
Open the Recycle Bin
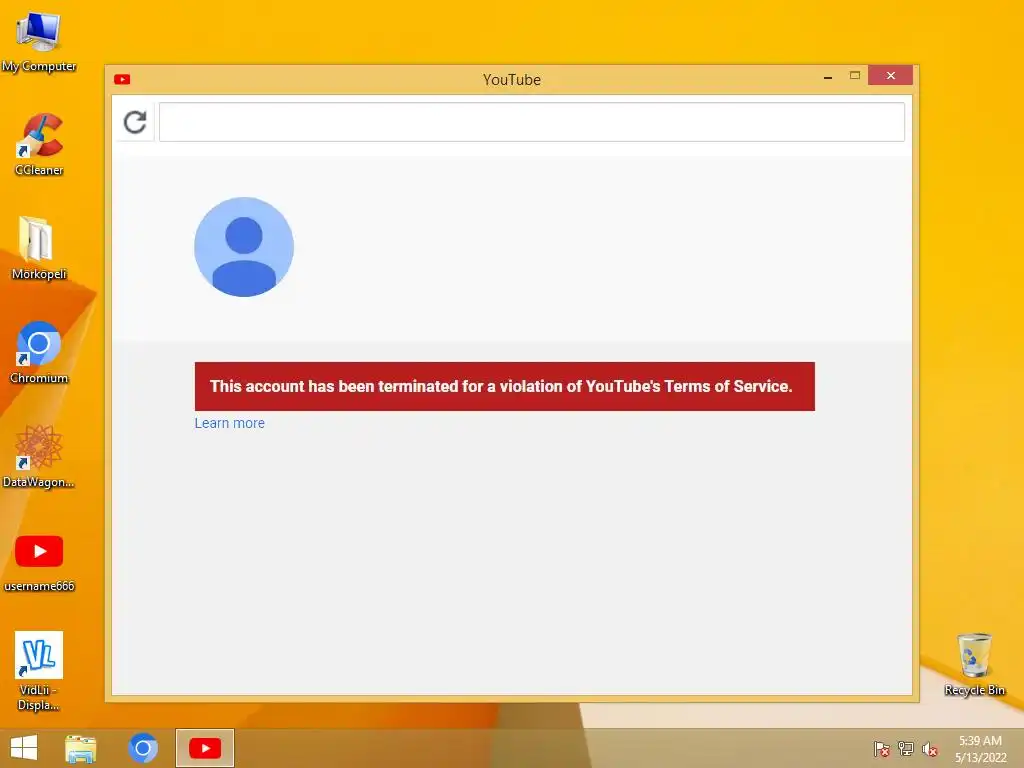[x=974, y=665]
